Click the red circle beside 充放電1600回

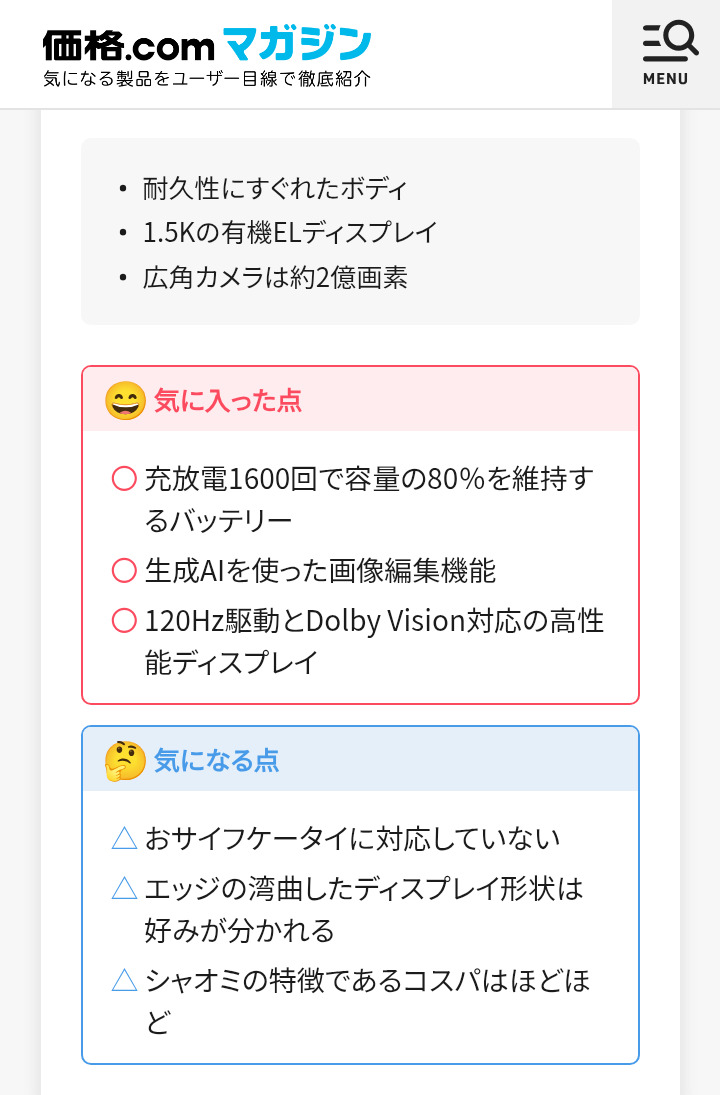(x=124, y=479)
